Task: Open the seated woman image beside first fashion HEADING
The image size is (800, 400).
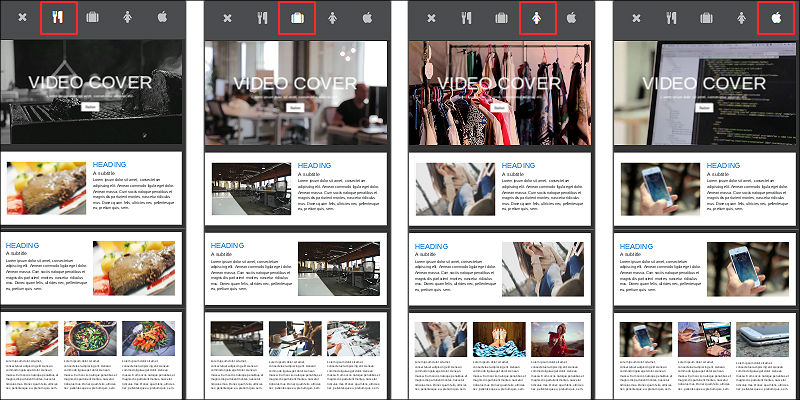Action: click(x=455, y=189)
